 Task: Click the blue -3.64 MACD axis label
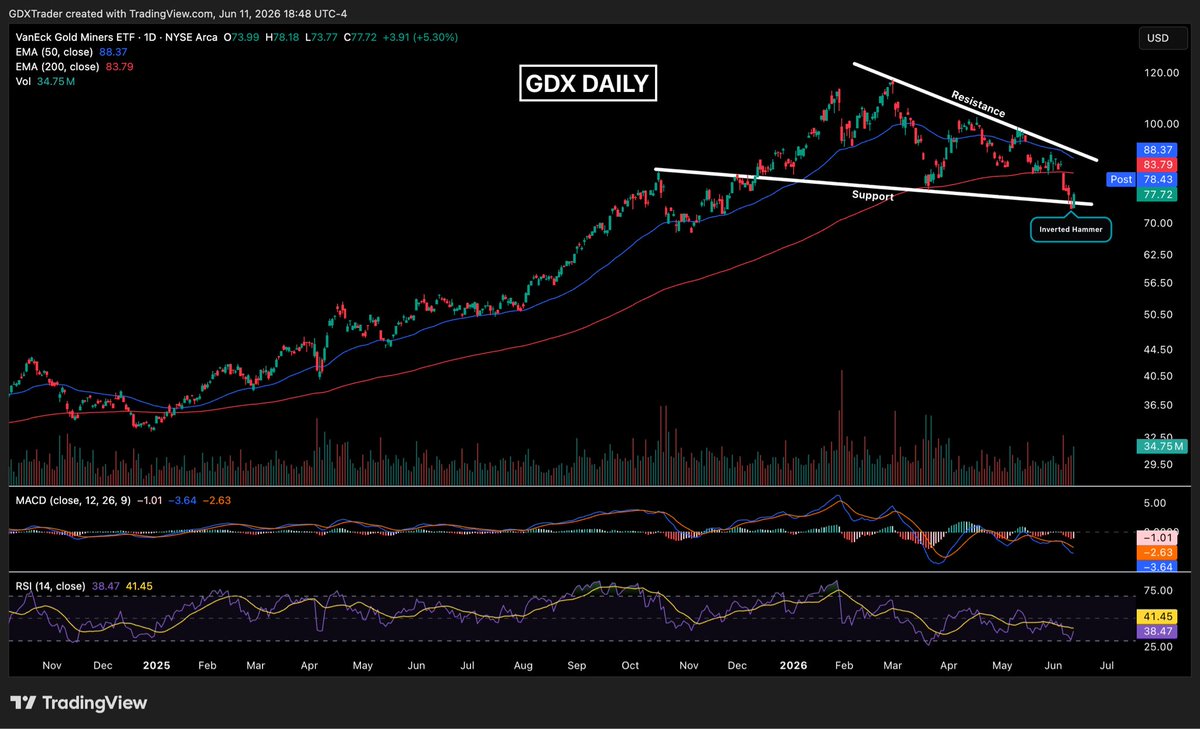click(x=1158, y=565)
